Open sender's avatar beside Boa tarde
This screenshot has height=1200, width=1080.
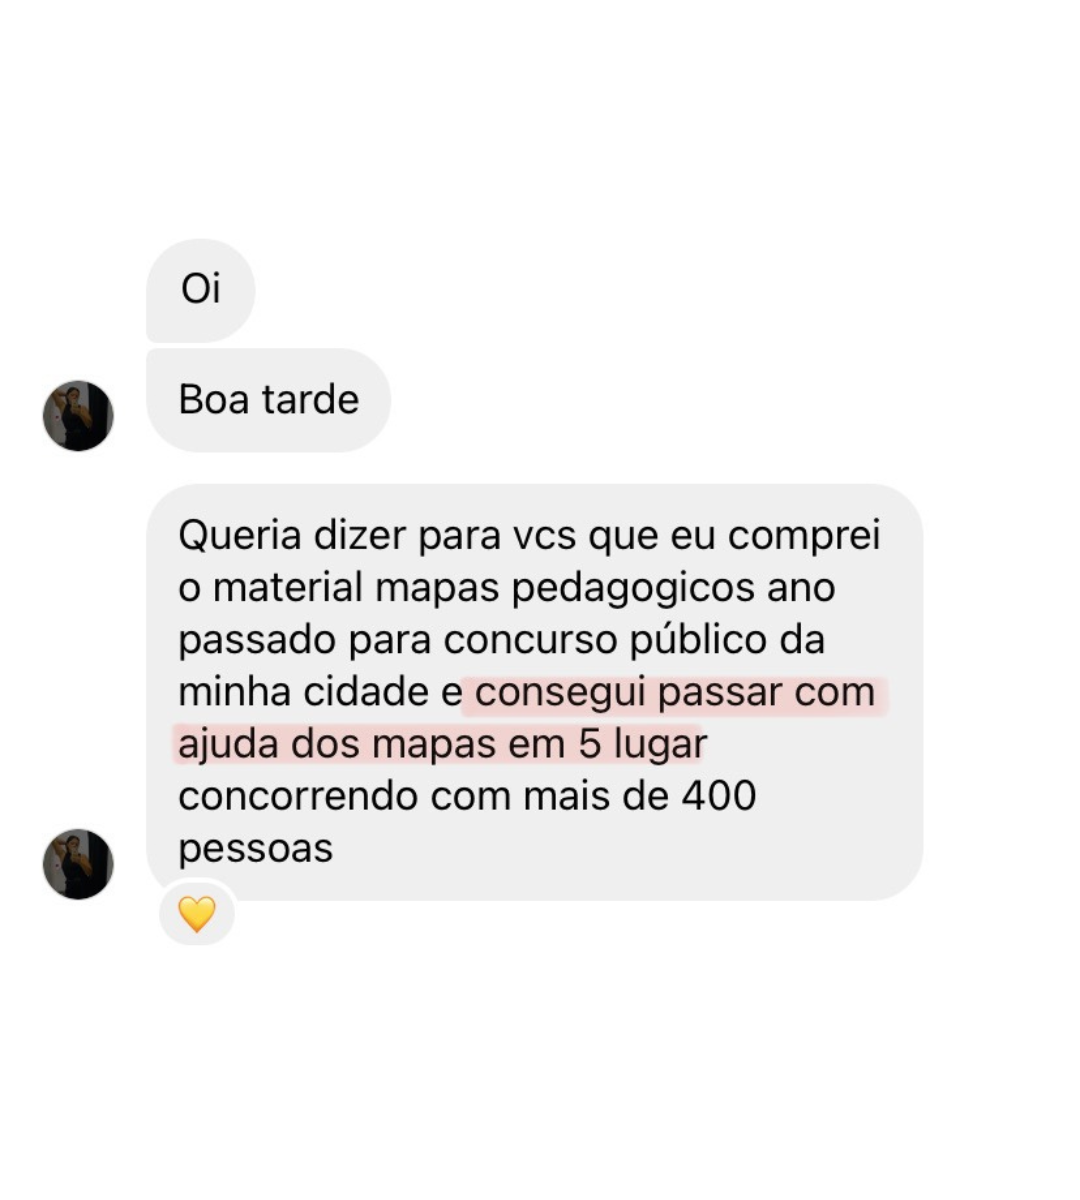78,415
